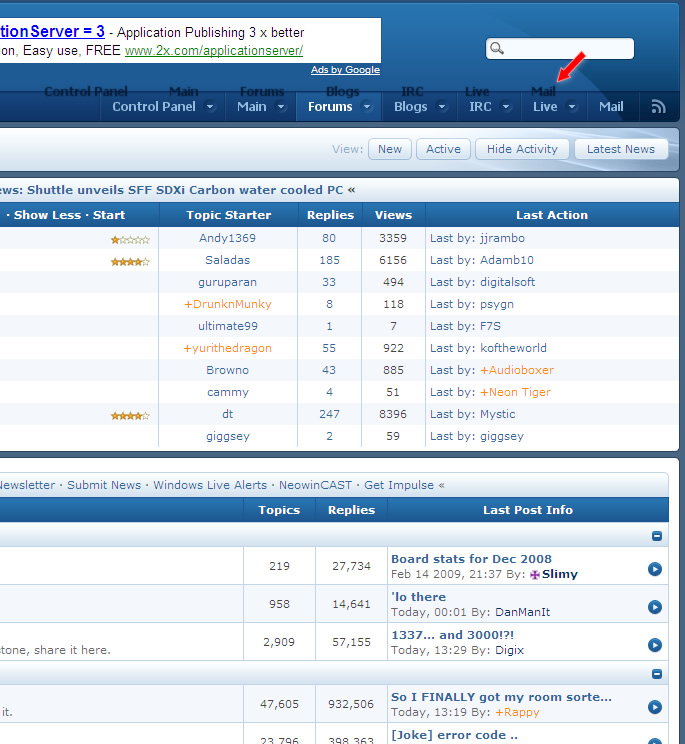Screen dimensions: 685x744
Task: Click the Hide Activity button
Action: point(522,149)
